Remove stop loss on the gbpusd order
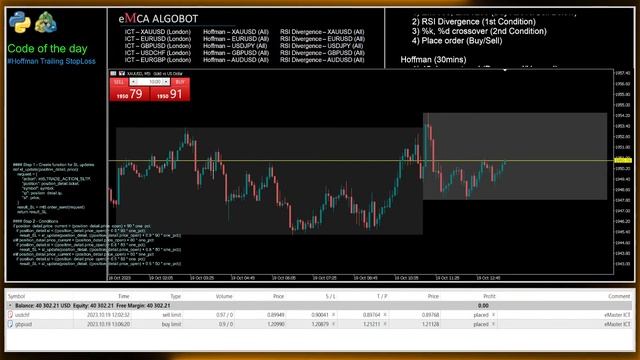The height and width of the screenshot is (360, 640). 333,324
